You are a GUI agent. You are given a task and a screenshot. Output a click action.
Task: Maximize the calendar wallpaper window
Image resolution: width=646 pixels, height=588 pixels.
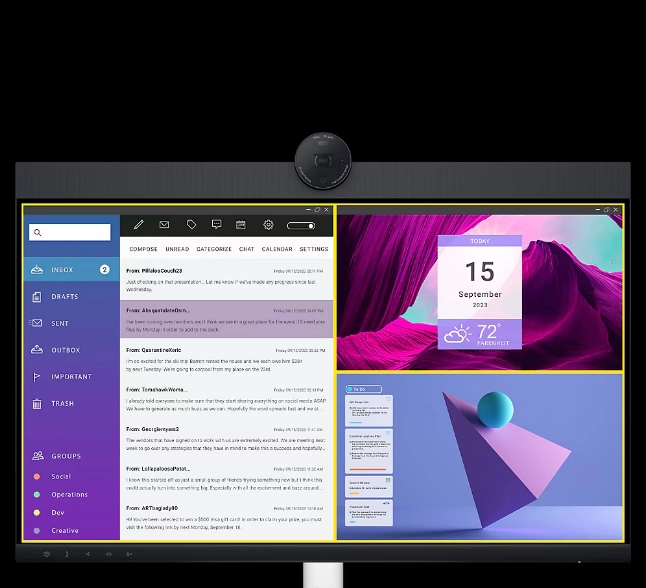point(606,210)
